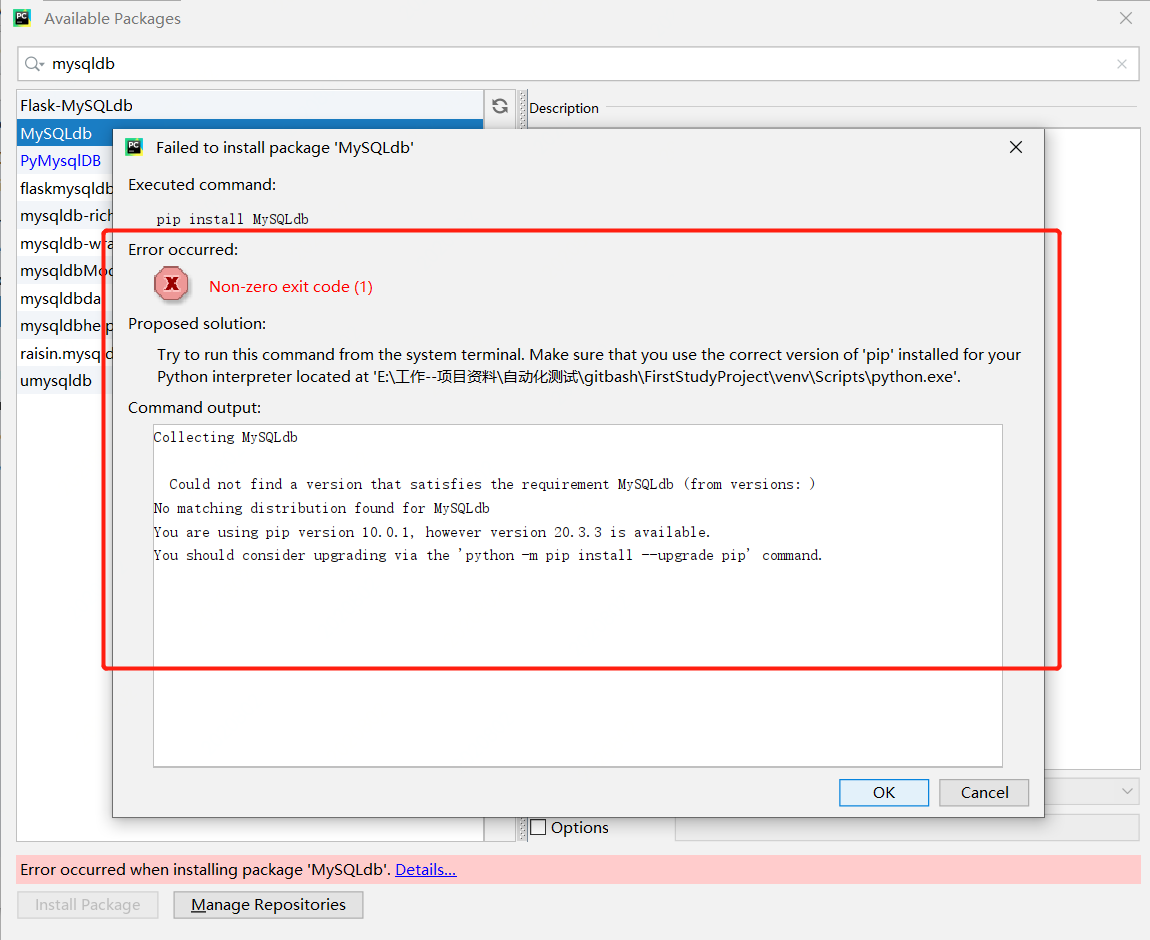Screen dimensions: 1150x940
Task: Click the mysqldb search input field
Action: coord(578,64)
